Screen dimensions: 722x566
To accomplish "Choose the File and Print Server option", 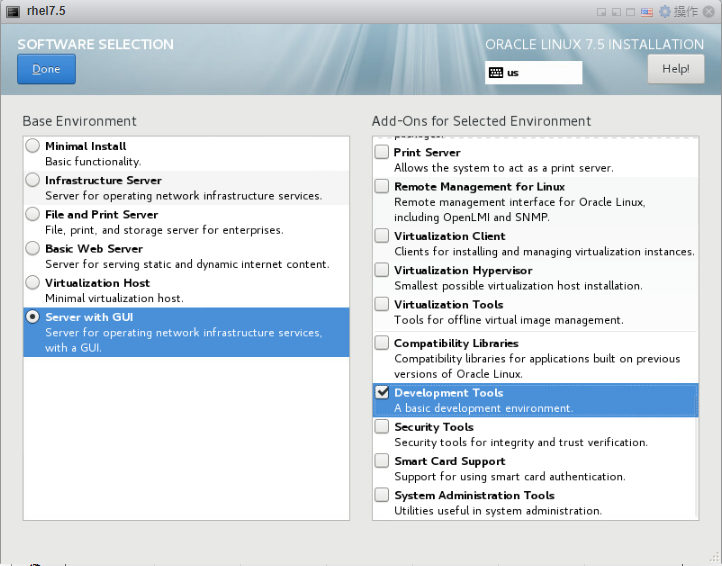I will pyautogui.click(x=33, y=214).
